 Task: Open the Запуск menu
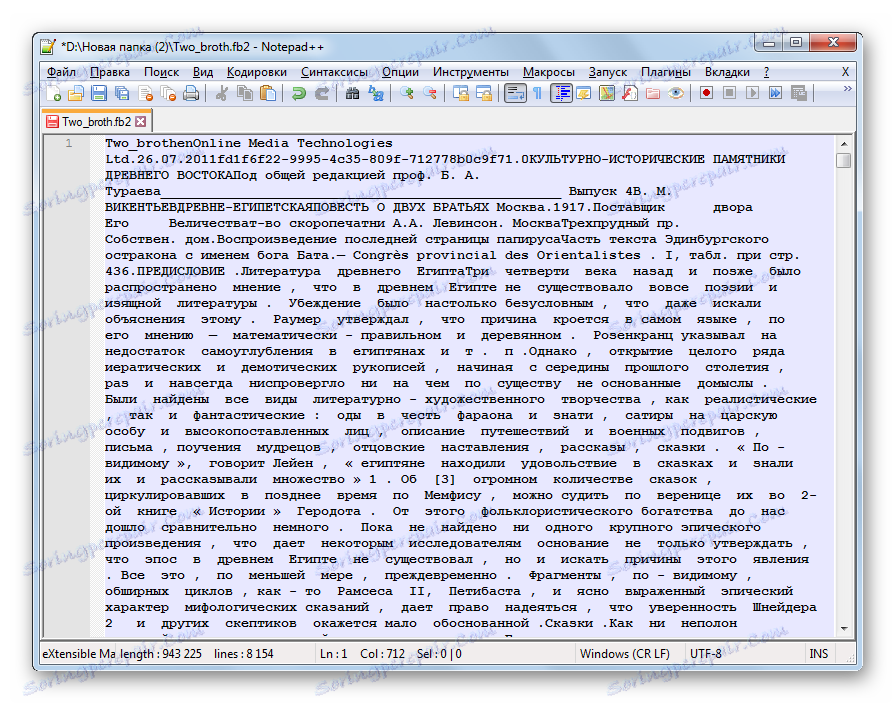608,72
